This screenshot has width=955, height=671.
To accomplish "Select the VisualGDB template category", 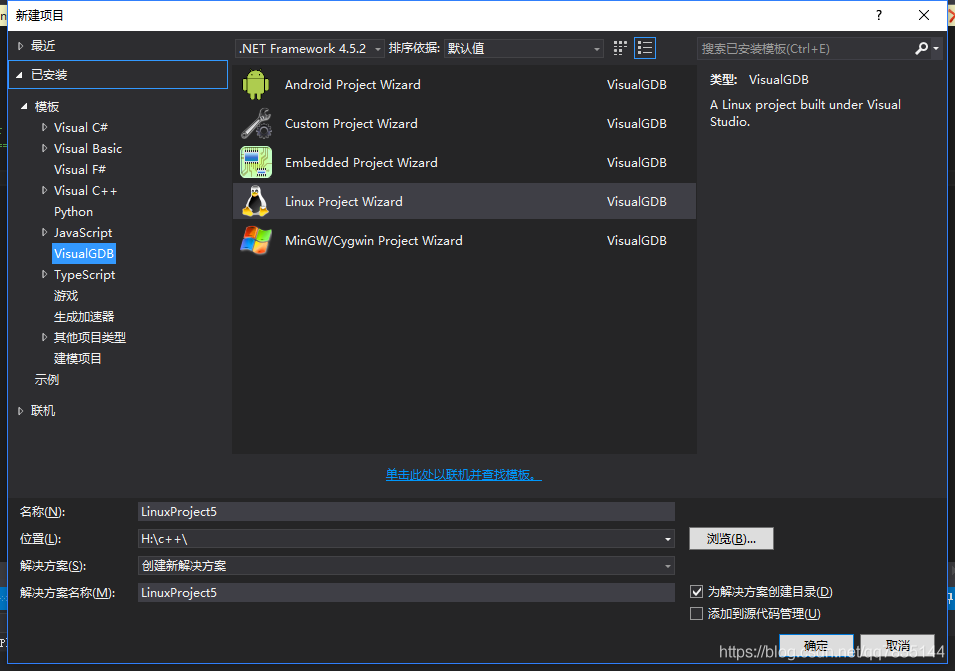I will point(84,253).
